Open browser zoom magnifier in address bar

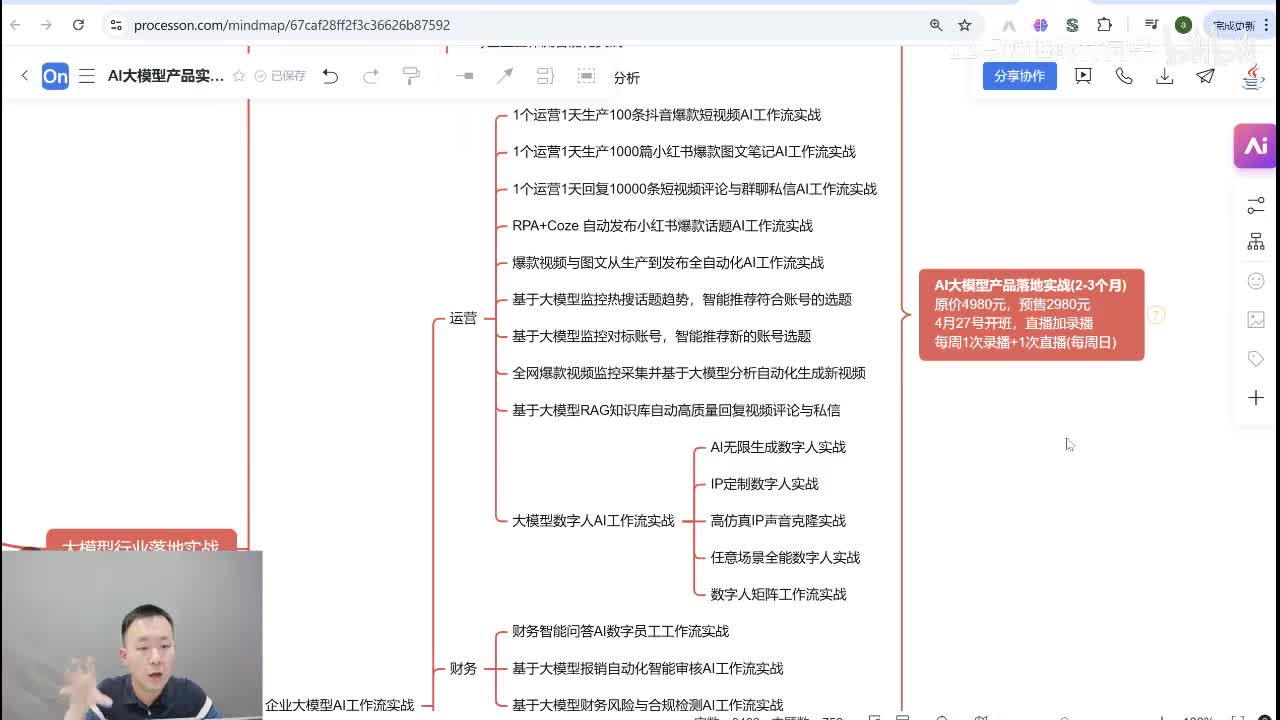point(936,25)
